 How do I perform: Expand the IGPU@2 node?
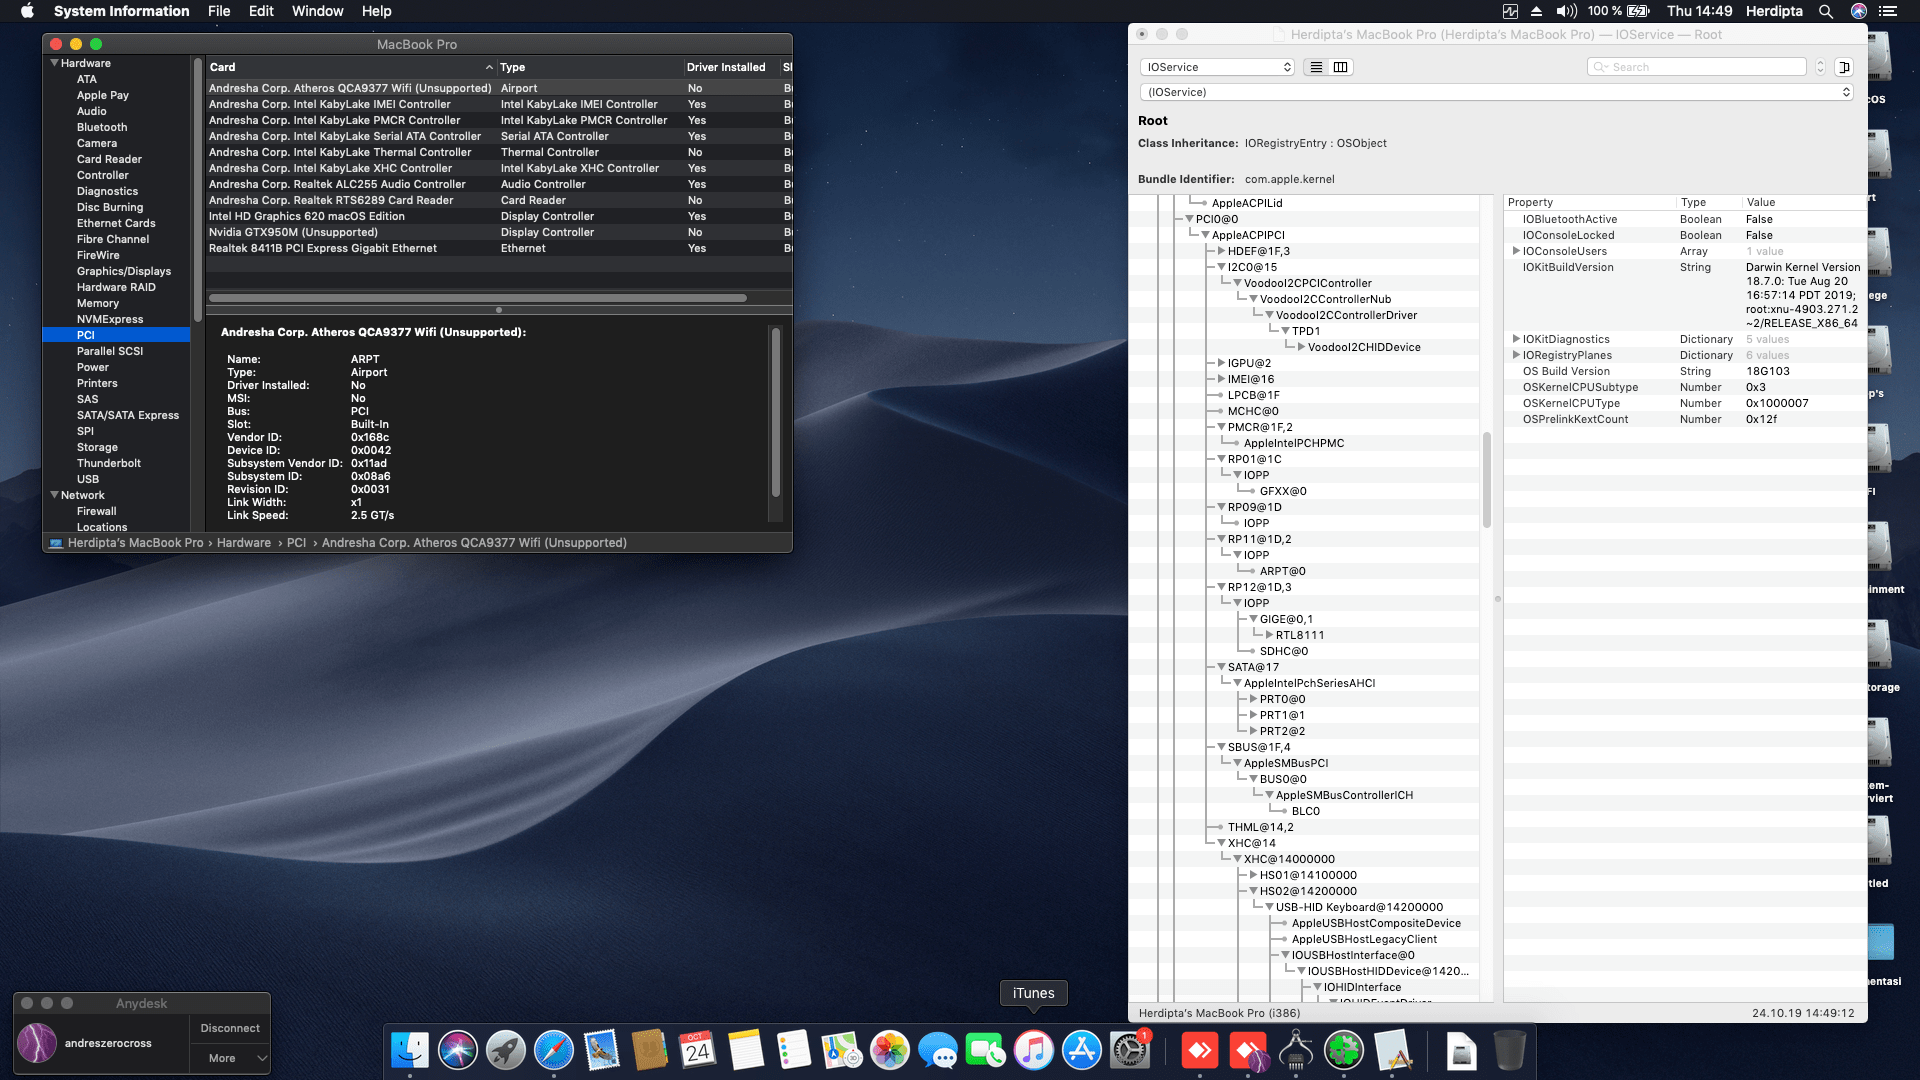click(1221, 363)
